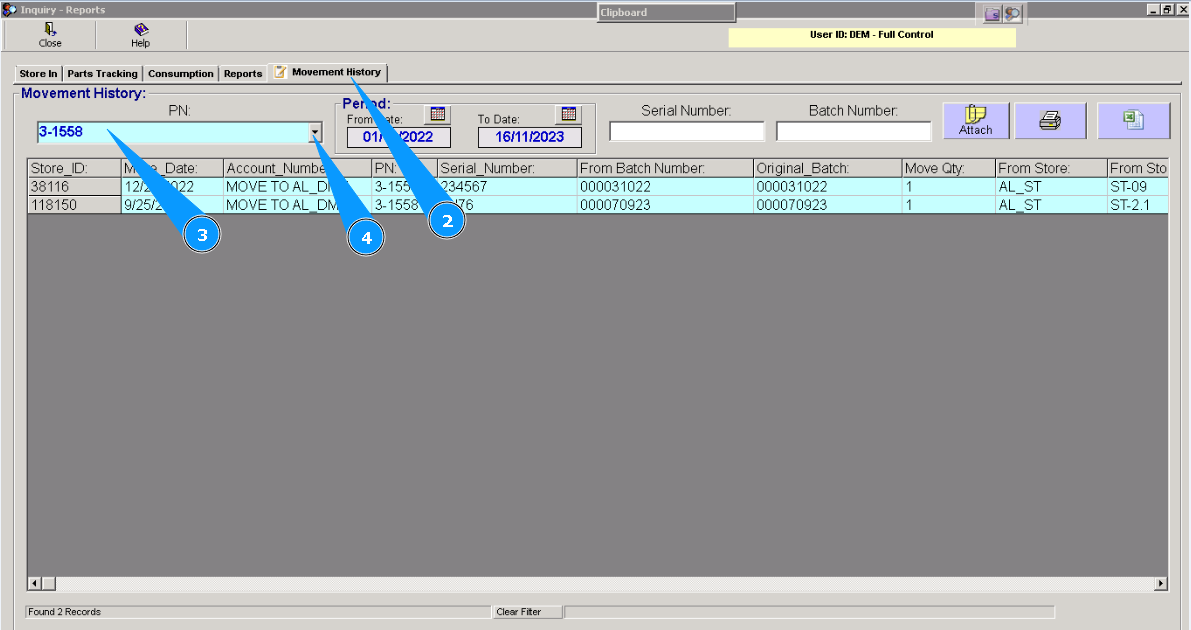This screenshot has width=1191, height=630.
Task: Click the Clipboard field in title bar
Action: click(x=666, y=13)
